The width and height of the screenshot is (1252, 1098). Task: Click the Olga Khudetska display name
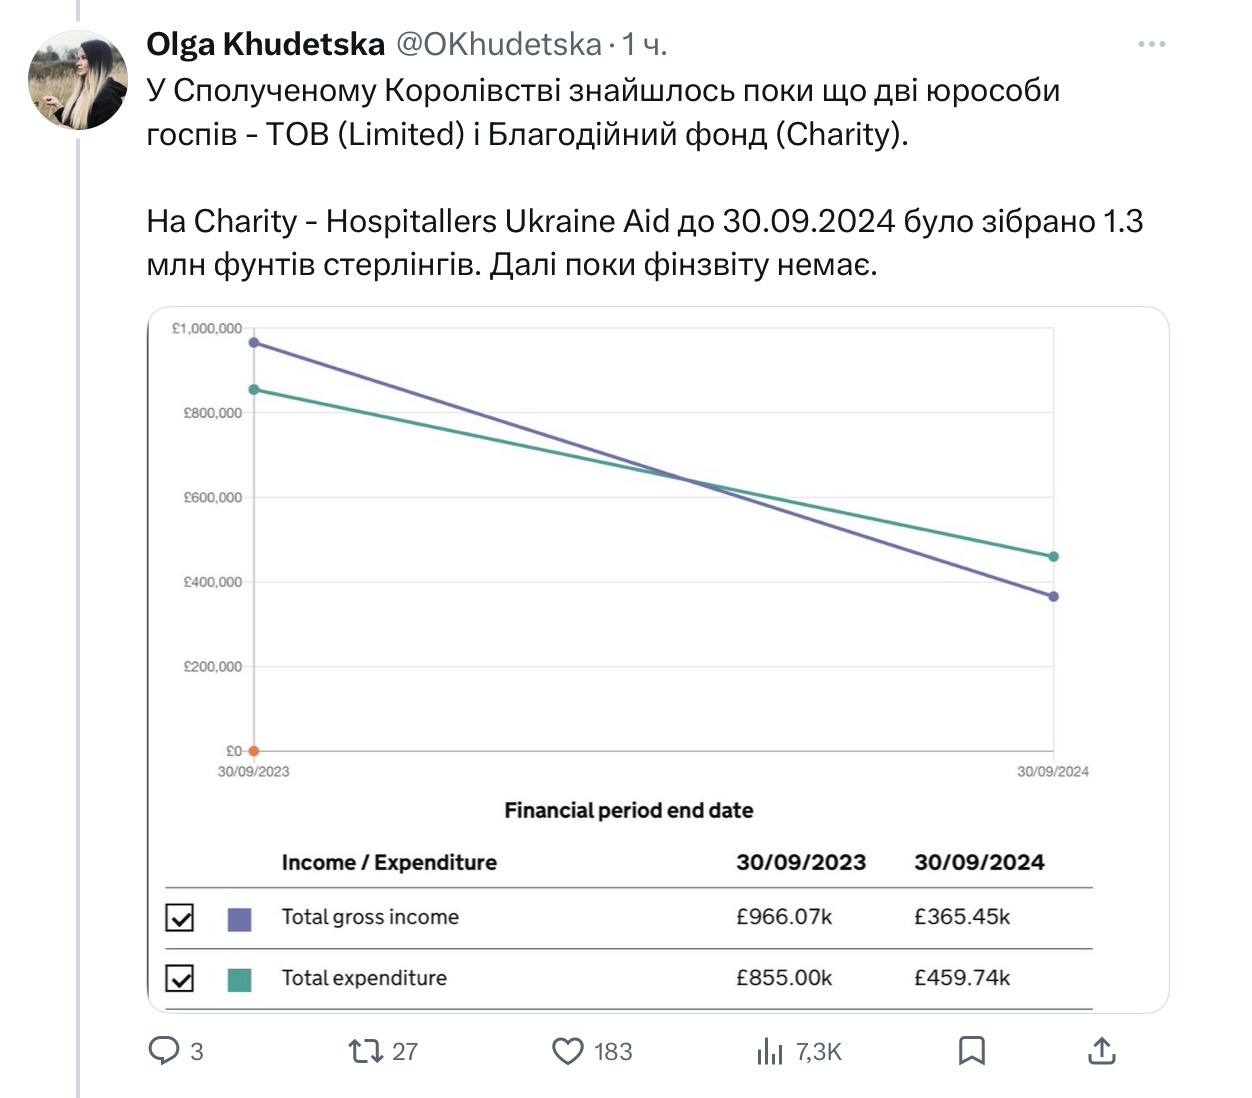[x=265, y=44]
